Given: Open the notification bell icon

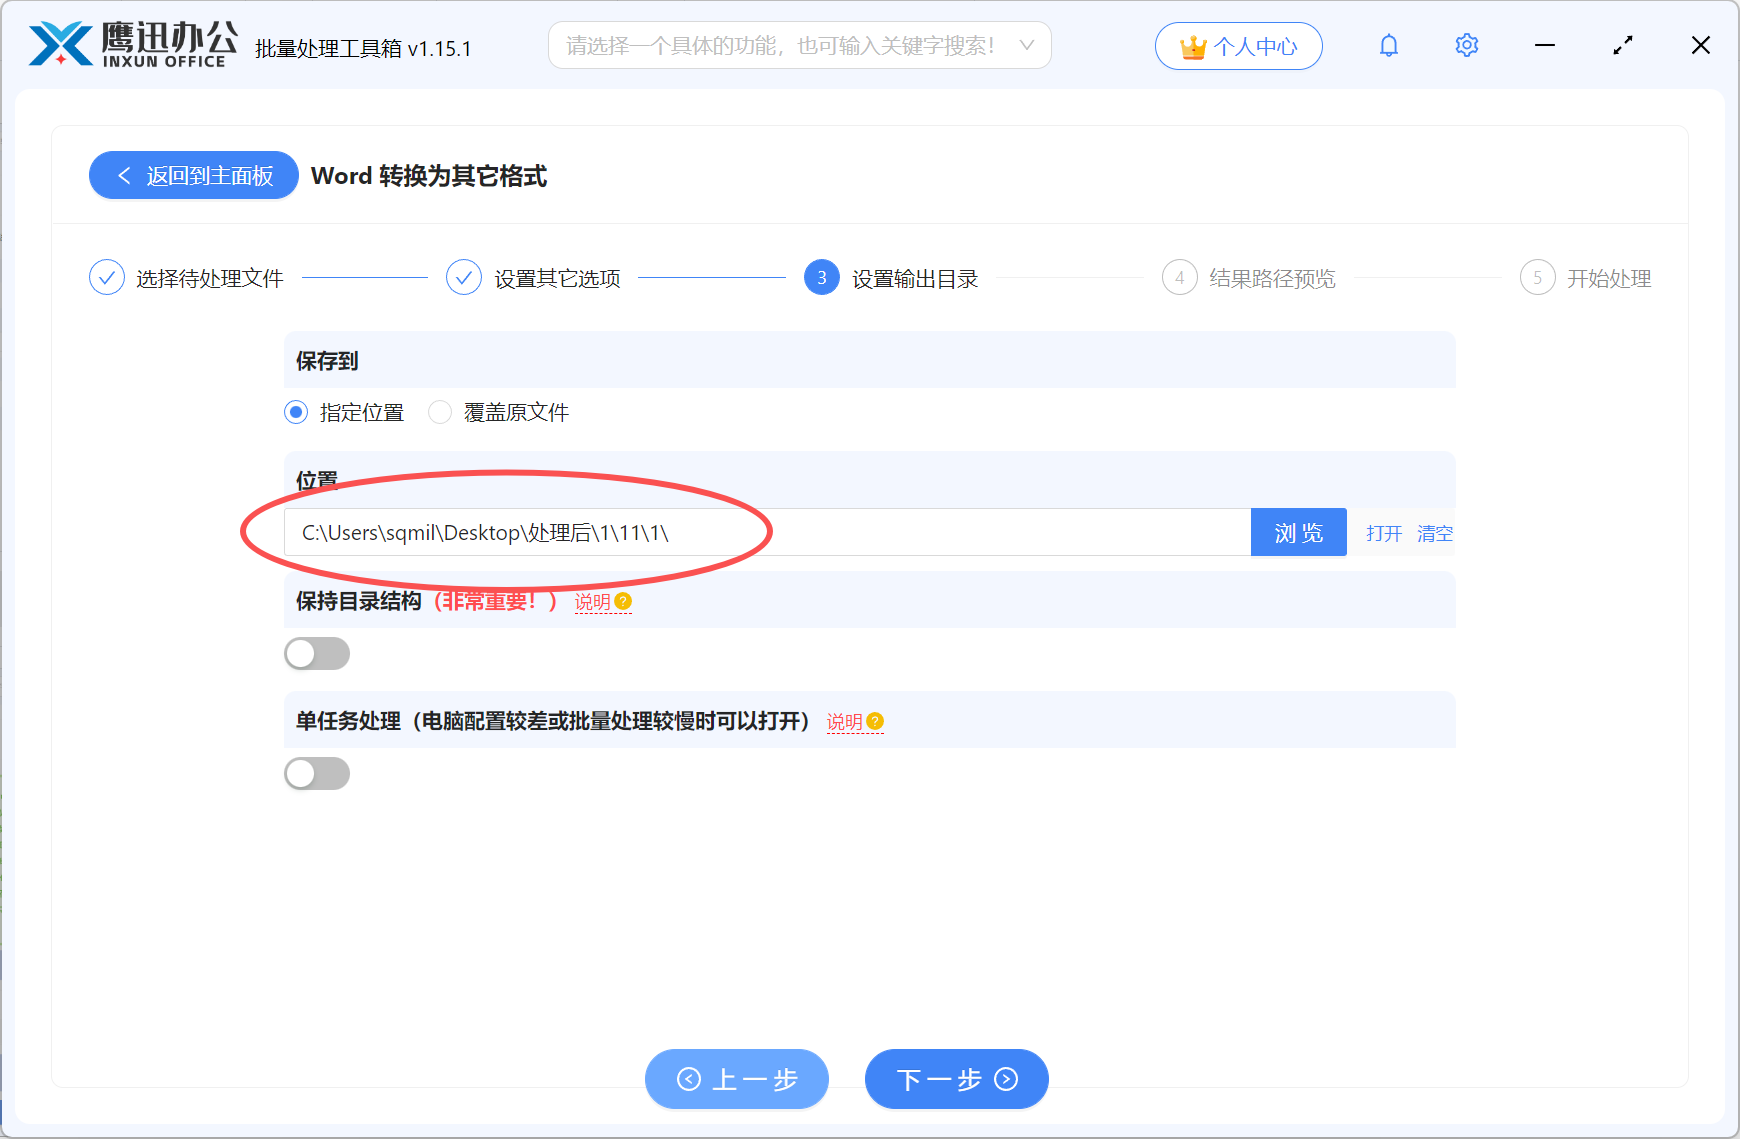Looking at the screenshot, I should 1388,45.
